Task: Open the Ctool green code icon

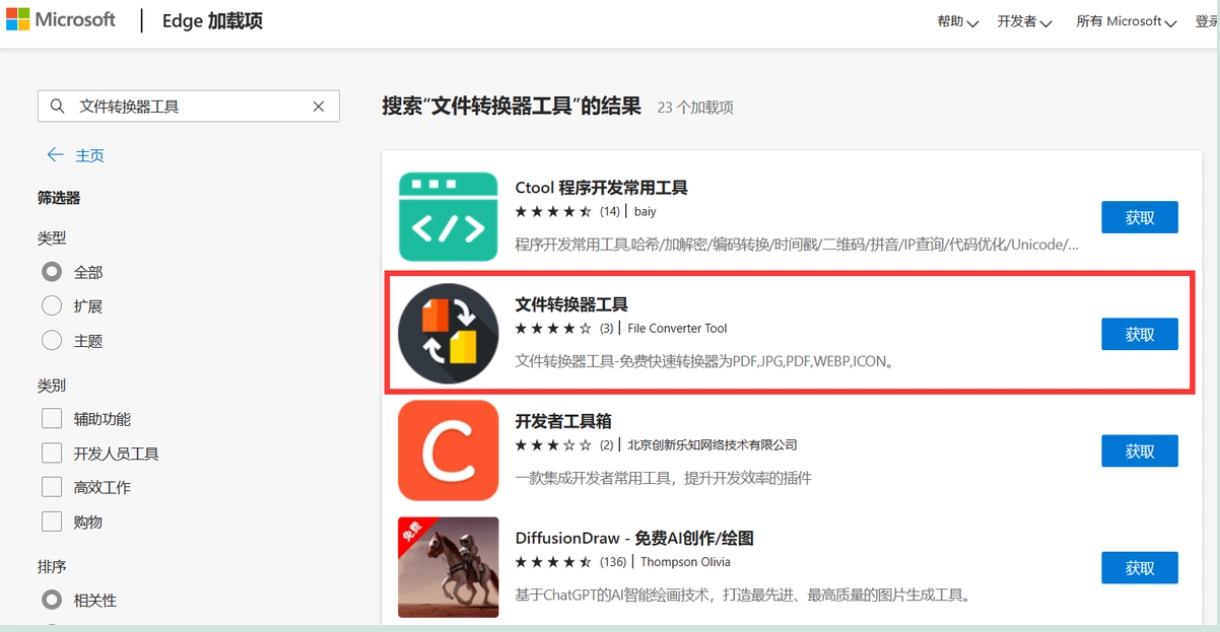Action: (x=448, y=216)
